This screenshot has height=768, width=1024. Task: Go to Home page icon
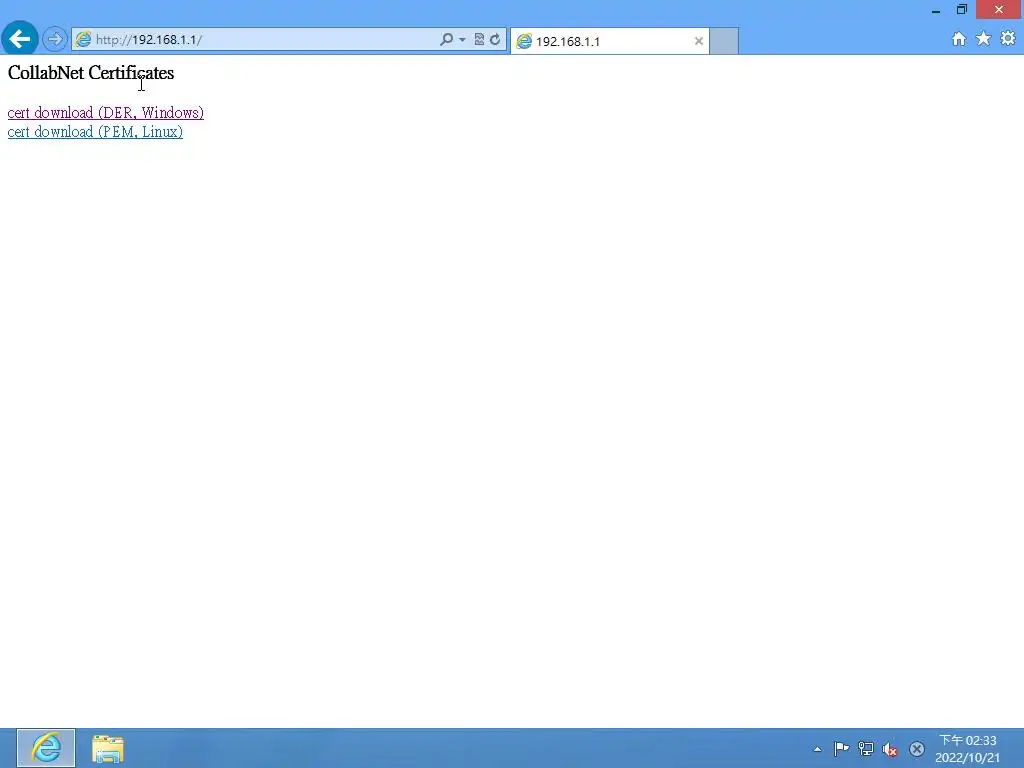pyautogui.click(x=958, y=39)
